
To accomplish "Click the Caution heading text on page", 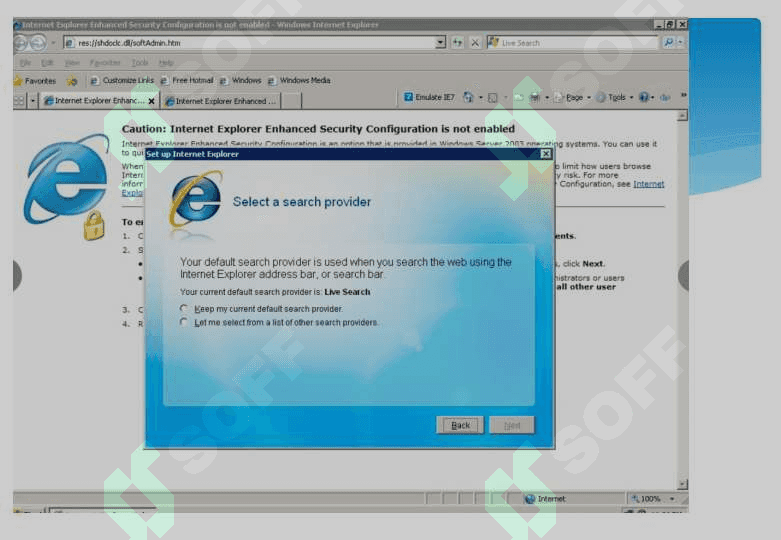I will pyautogui.click(x=318, y=129).
